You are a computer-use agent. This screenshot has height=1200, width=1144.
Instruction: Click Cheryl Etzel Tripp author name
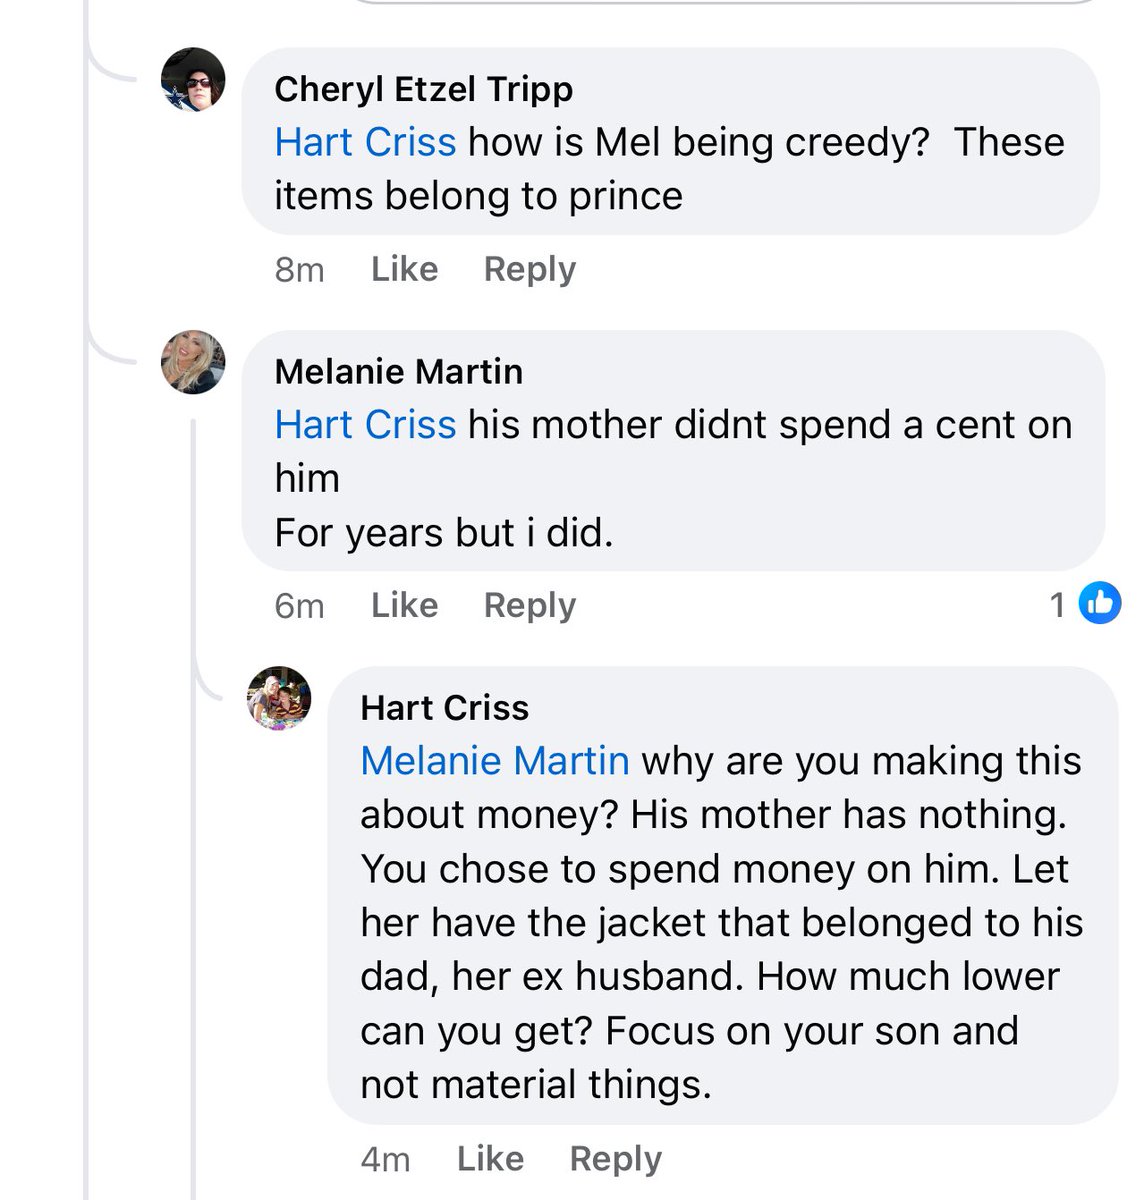[423, 89]
